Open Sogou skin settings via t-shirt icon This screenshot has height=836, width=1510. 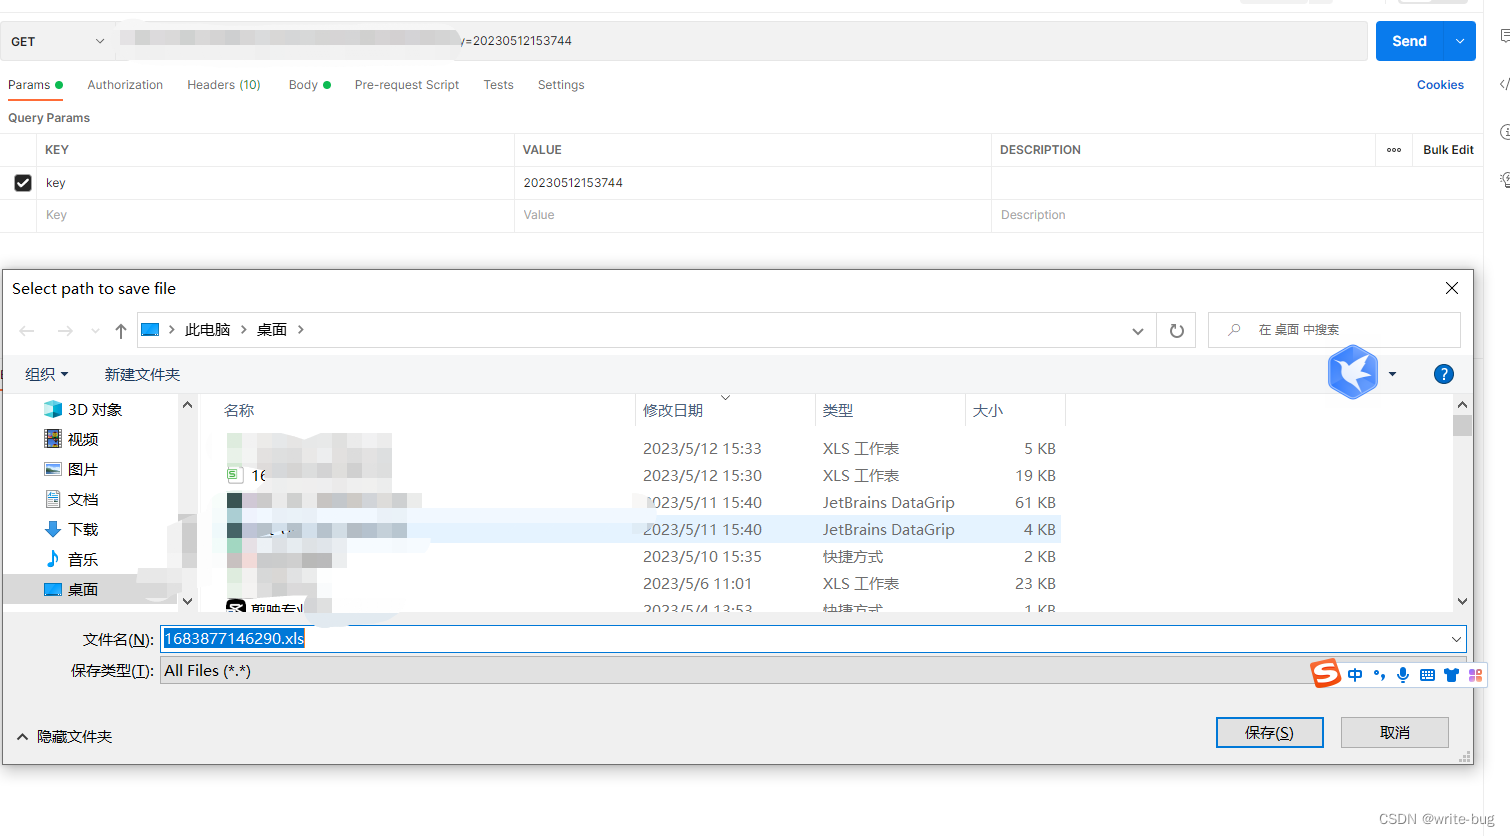click(1451, 674)
